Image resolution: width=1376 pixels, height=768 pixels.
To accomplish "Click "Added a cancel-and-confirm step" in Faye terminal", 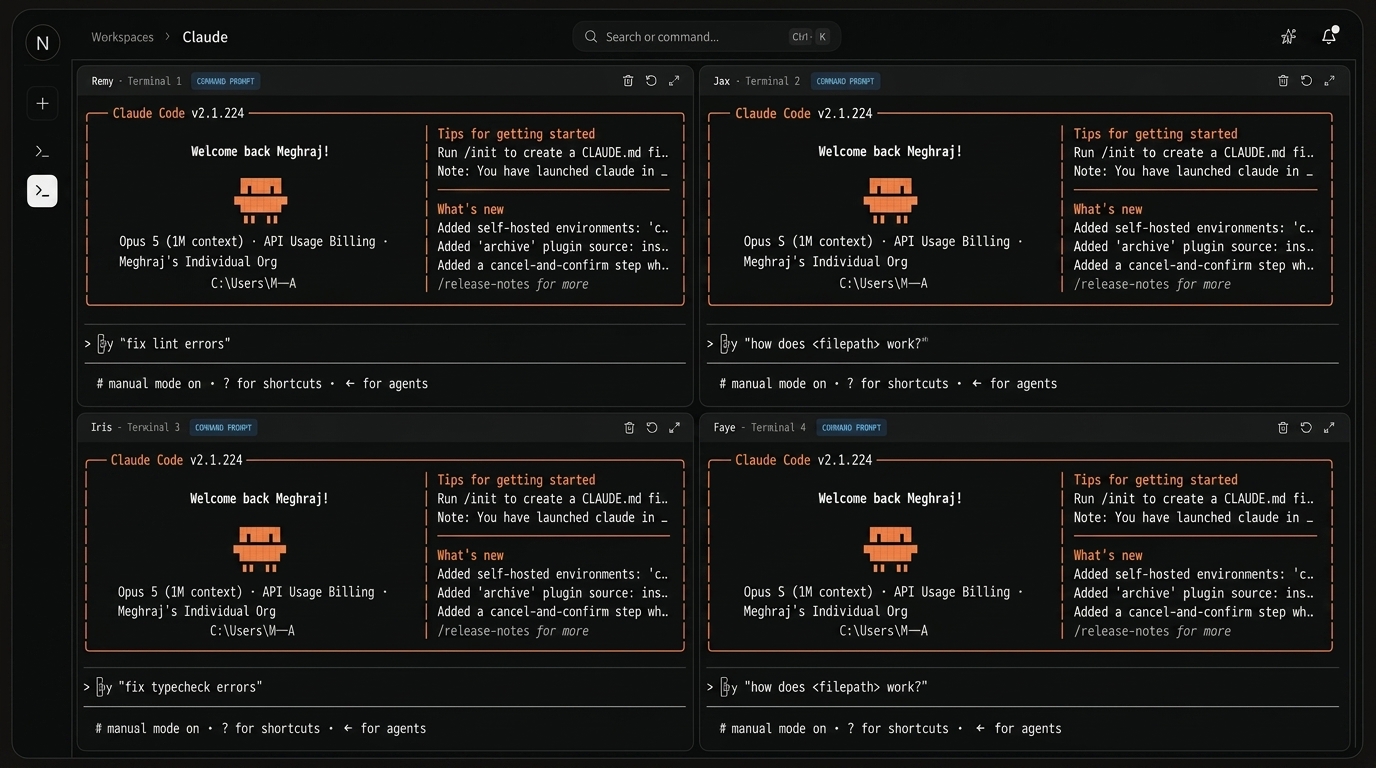I will click(x=1194, y=612).
